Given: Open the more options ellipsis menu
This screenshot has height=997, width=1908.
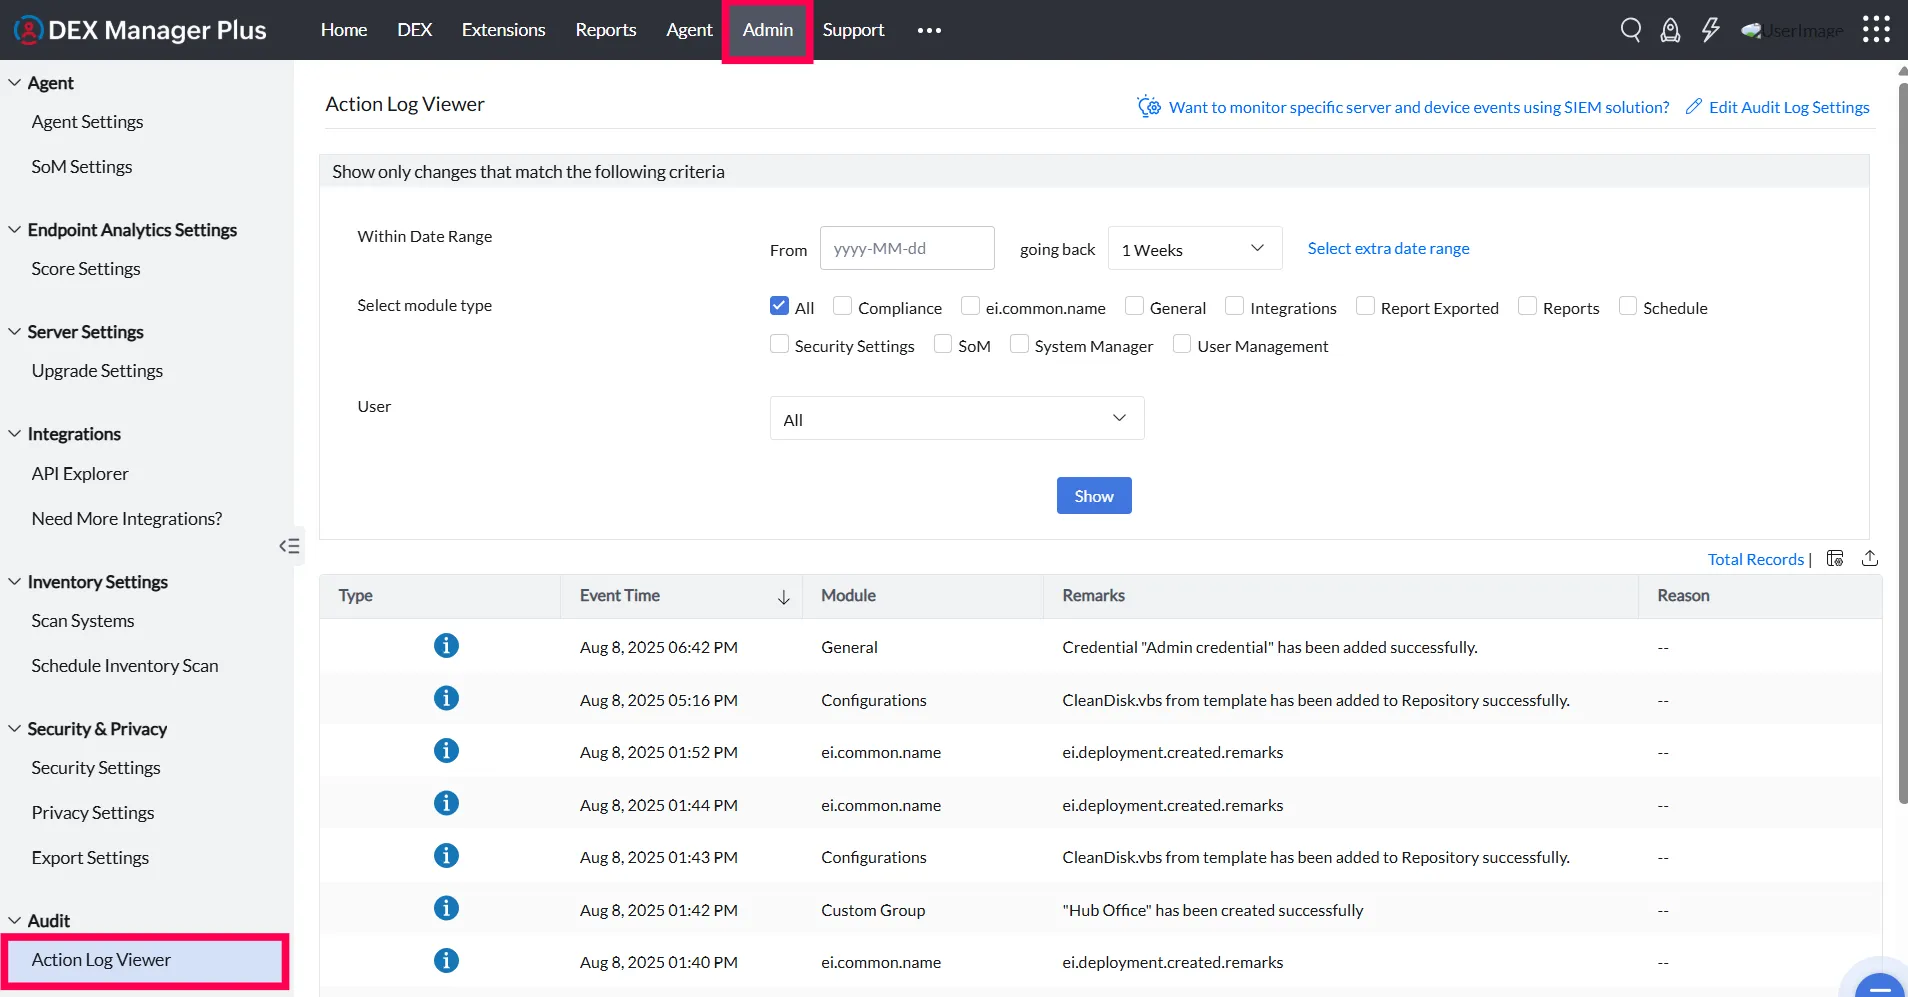Looking at the screenshot, I should click(x=929, y=30).
